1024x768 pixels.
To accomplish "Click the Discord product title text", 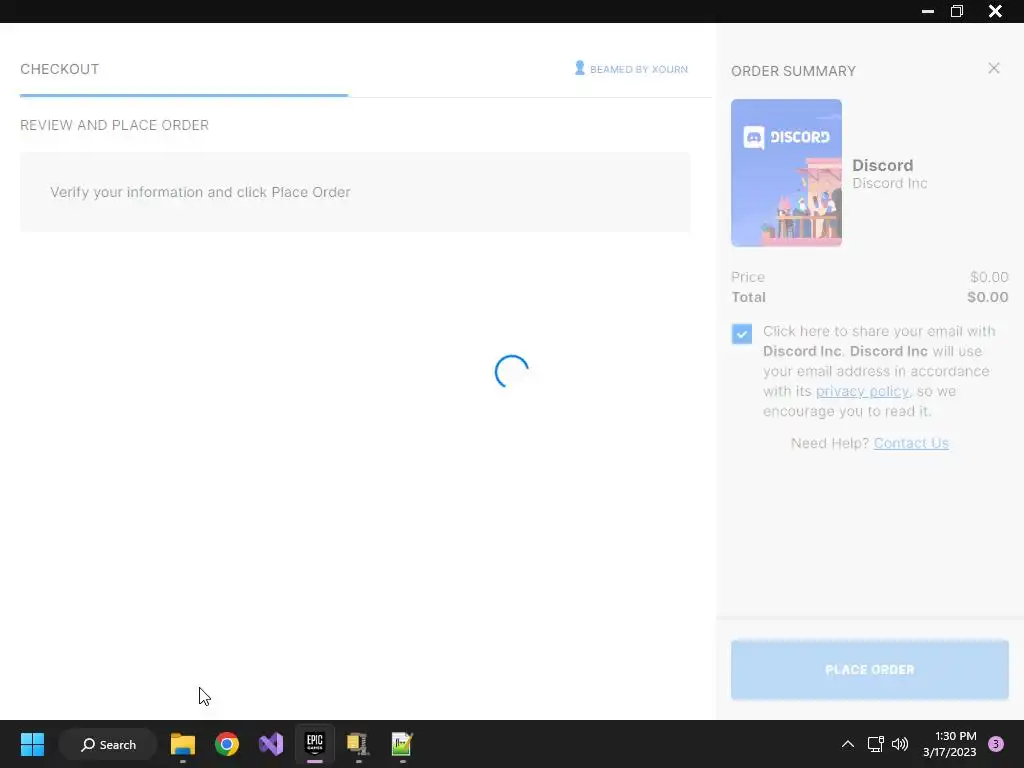I will click(x=882, y=165).
